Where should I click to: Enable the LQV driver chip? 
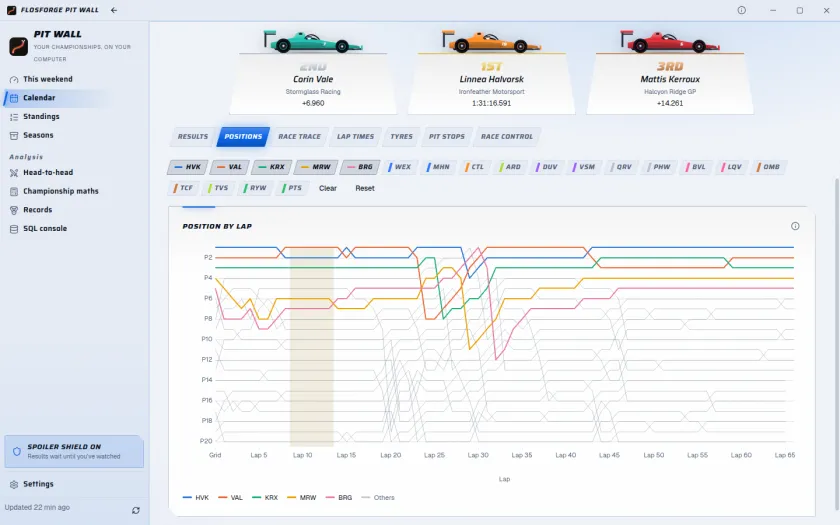(732, 167)
